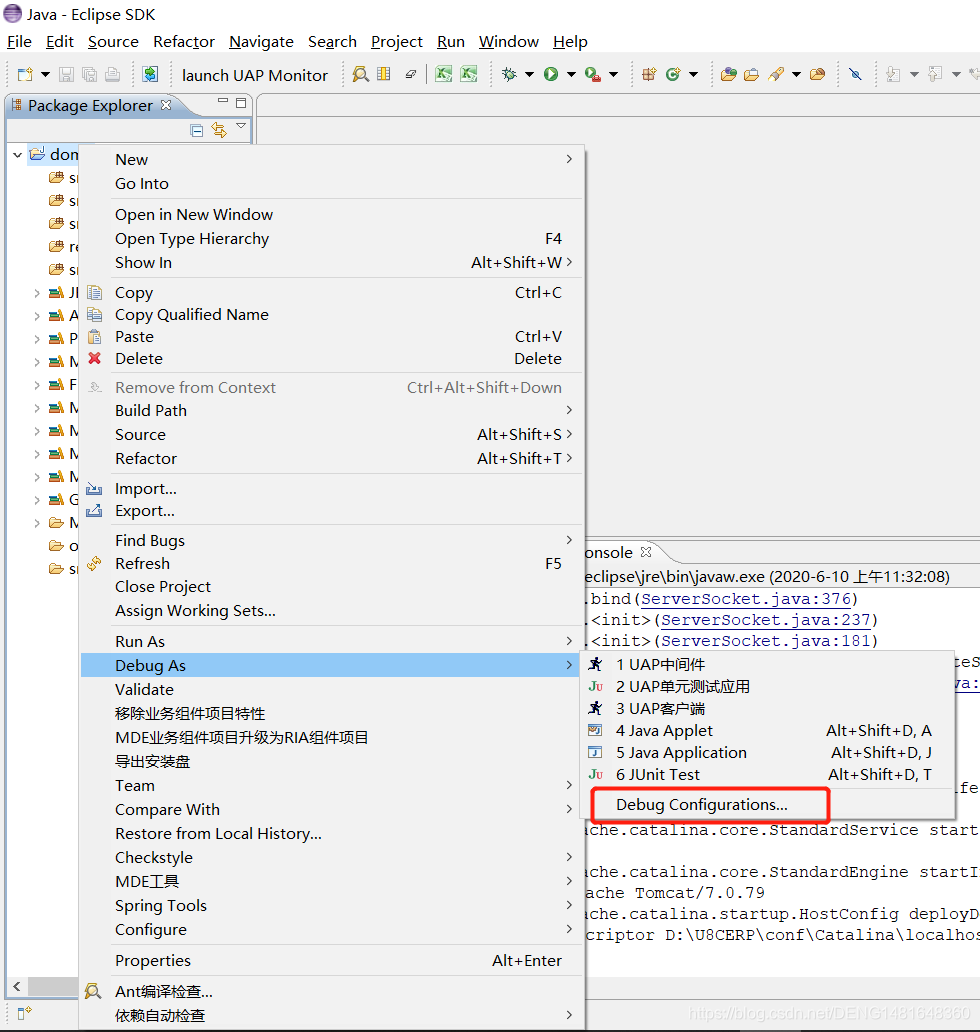Click the Copy icon in context menu

[95, 292]
